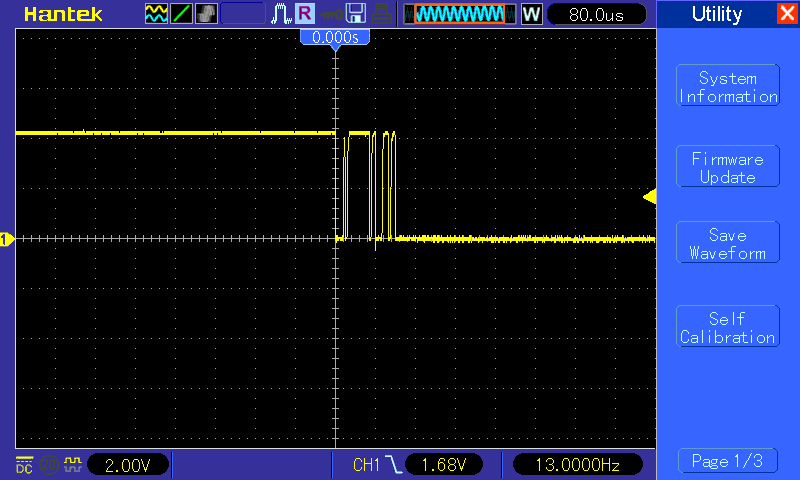The width and height of the screenshot is (800, 480).
Task: Choose Save Waveform
Action: click(728, 243)
